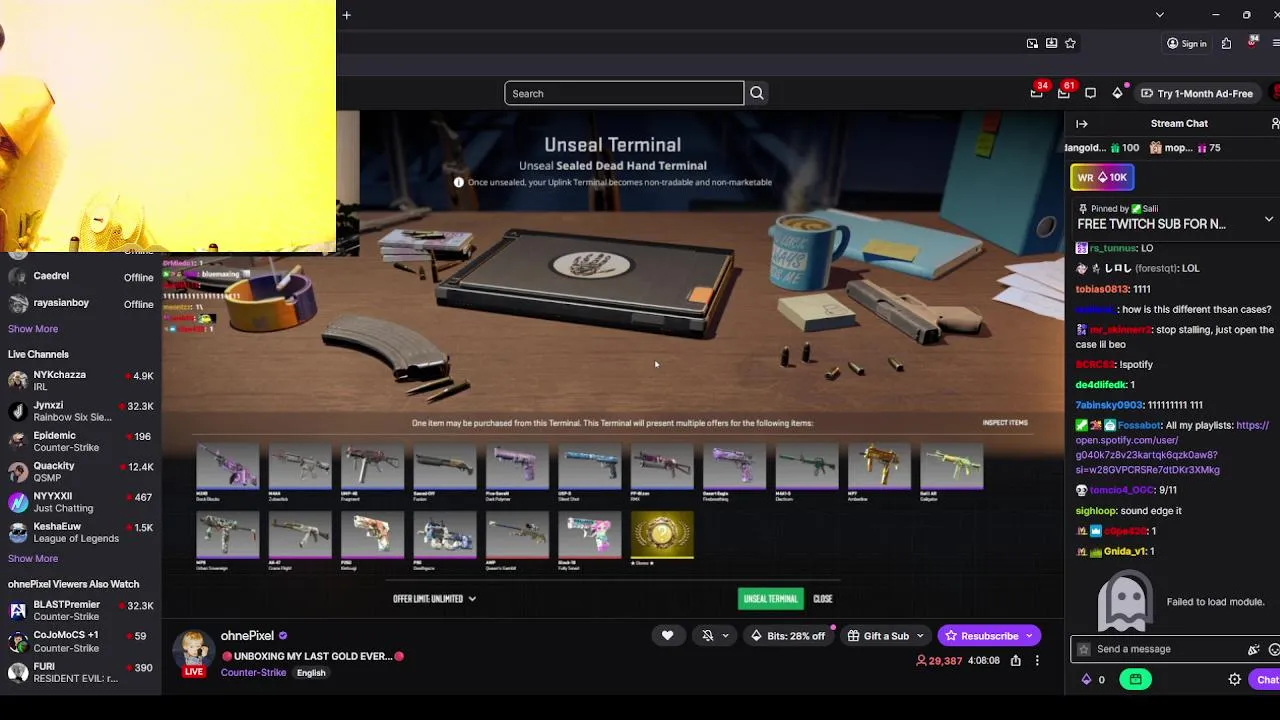This screenshot has height=720, width=1280.
Task: Open notification options dropdown arrow
Action: click(x=726, y=636)
